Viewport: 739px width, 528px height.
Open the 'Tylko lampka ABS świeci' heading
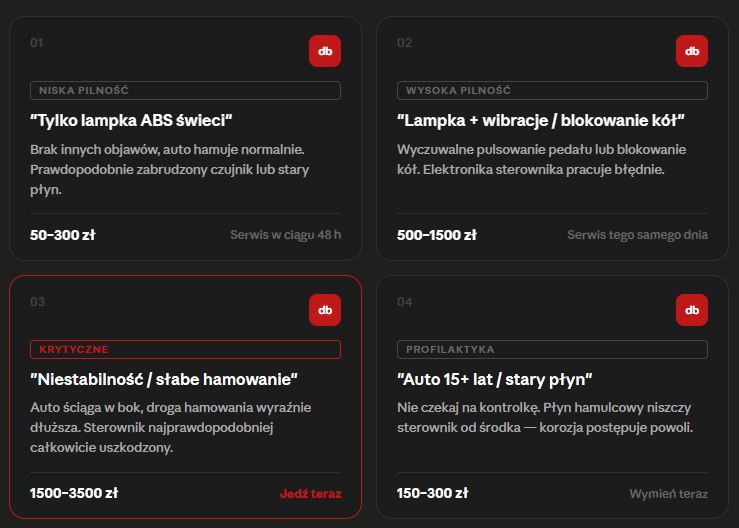coord(132,120)
